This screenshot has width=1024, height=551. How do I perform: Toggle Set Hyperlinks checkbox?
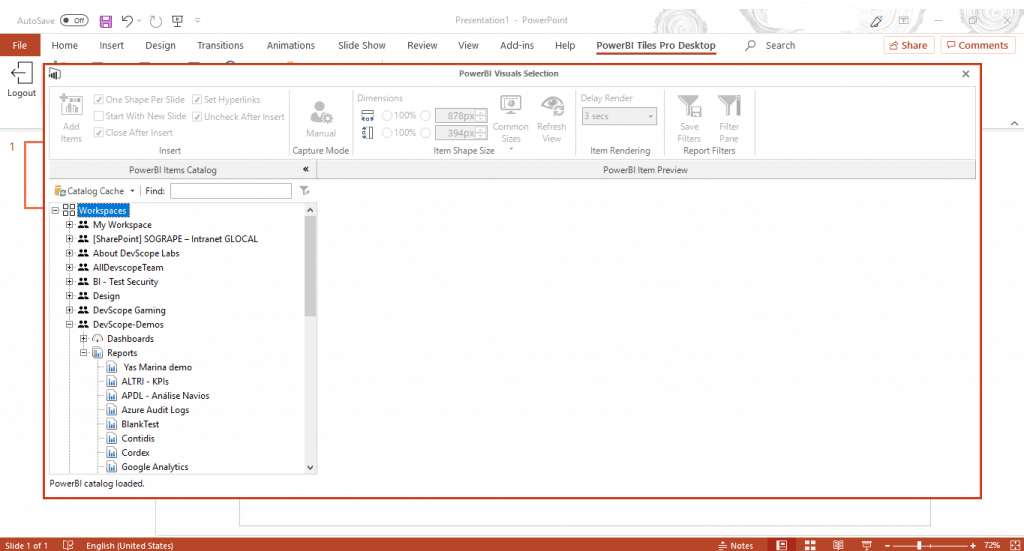[x=197, y=99]
